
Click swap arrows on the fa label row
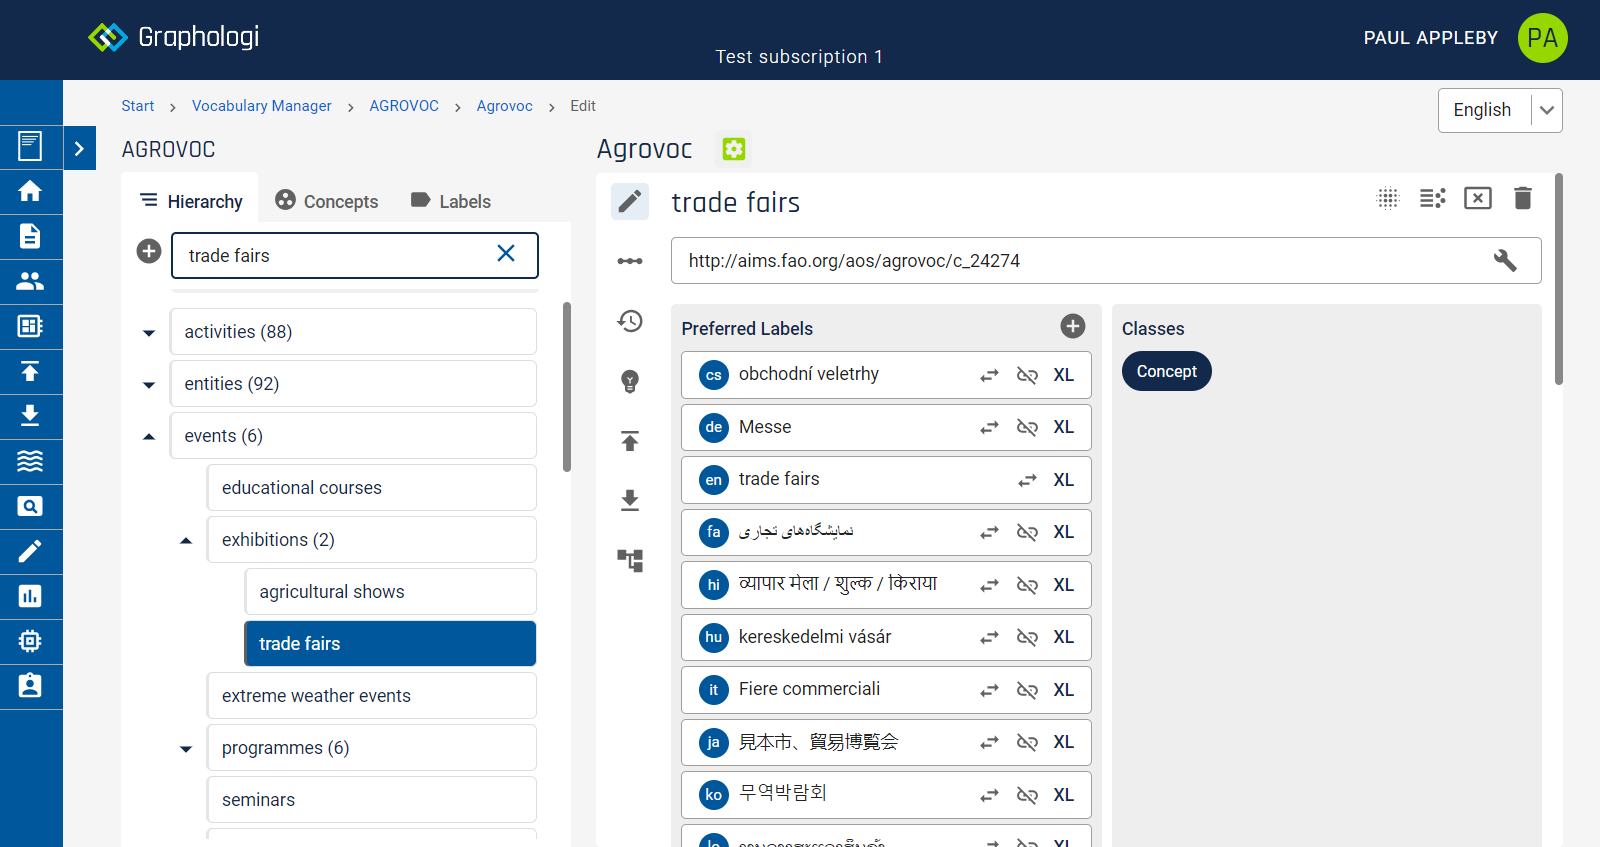pyautogui.click(x=989, y=532)
